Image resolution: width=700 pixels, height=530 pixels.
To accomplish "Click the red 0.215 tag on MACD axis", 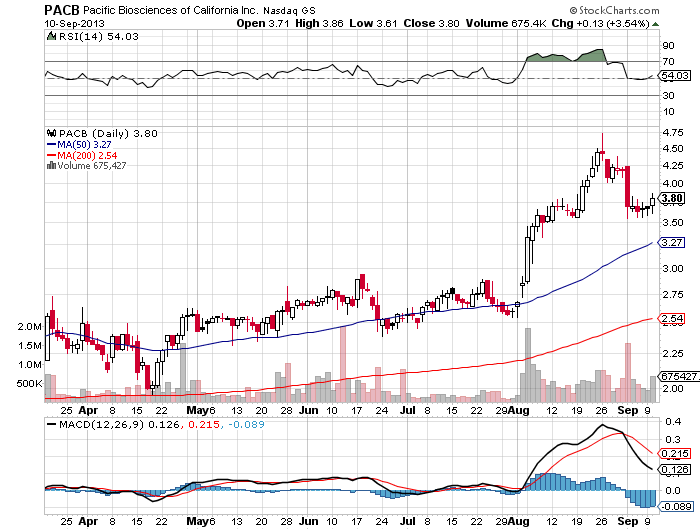I will coord(675,454).
